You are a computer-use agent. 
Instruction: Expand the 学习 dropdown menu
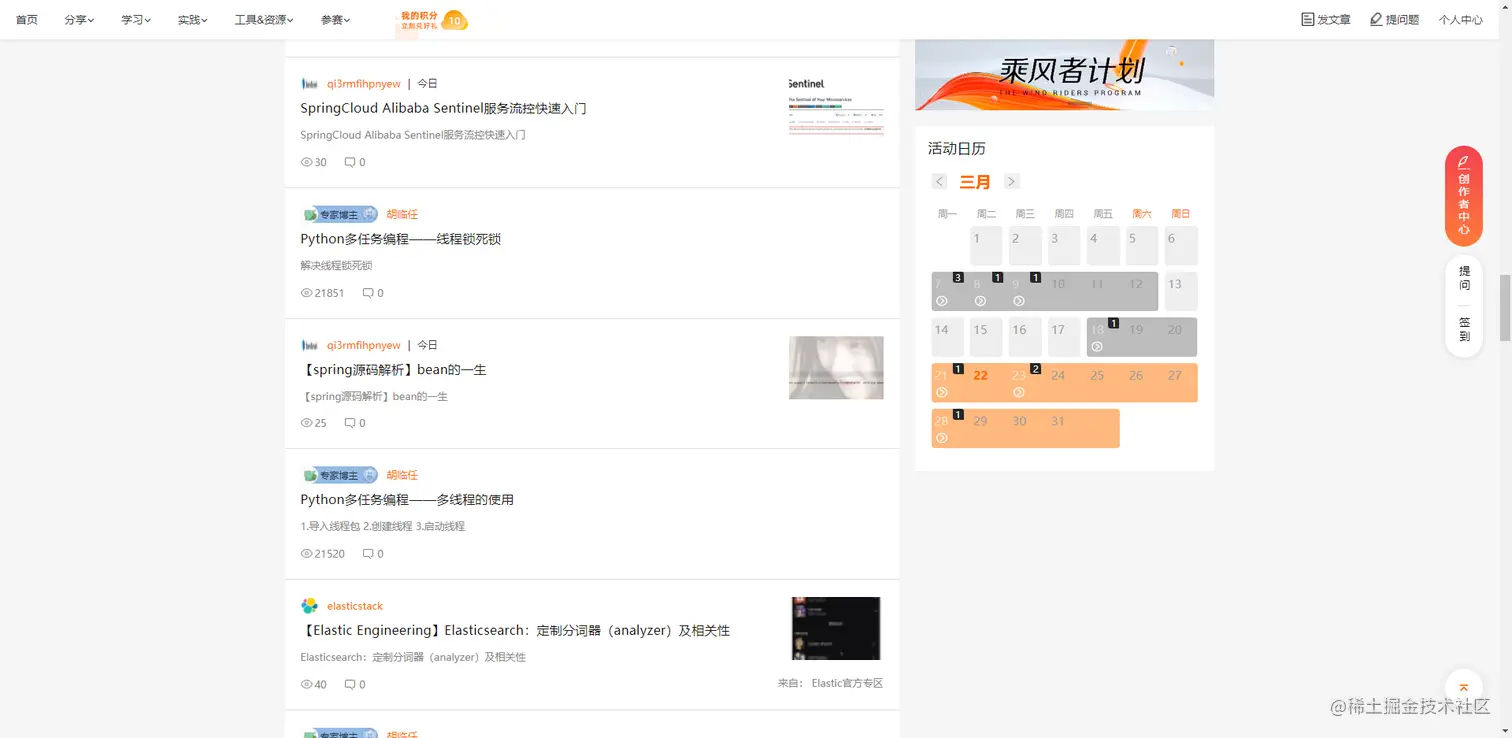coord(136,20)
